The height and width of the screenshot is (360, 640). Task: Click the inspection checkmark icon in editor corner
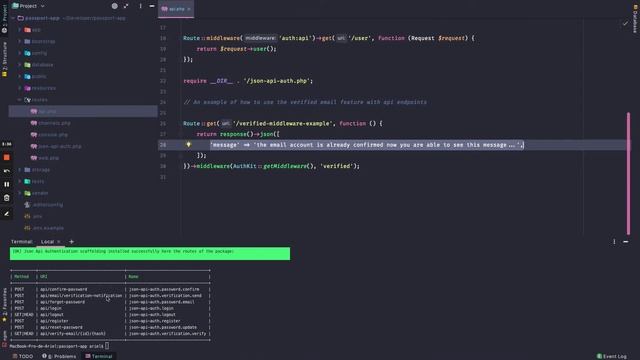click(625, 24)
